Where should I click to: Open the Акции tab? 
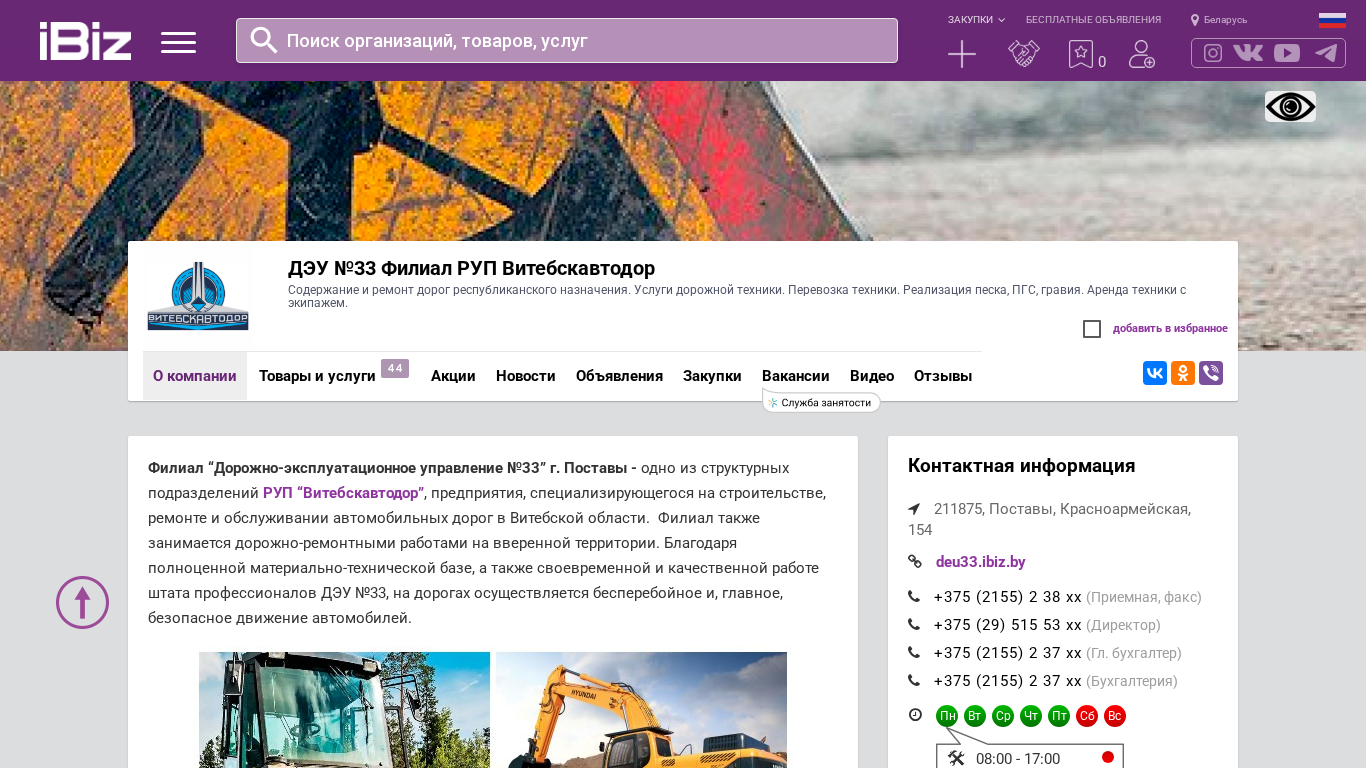453,376
